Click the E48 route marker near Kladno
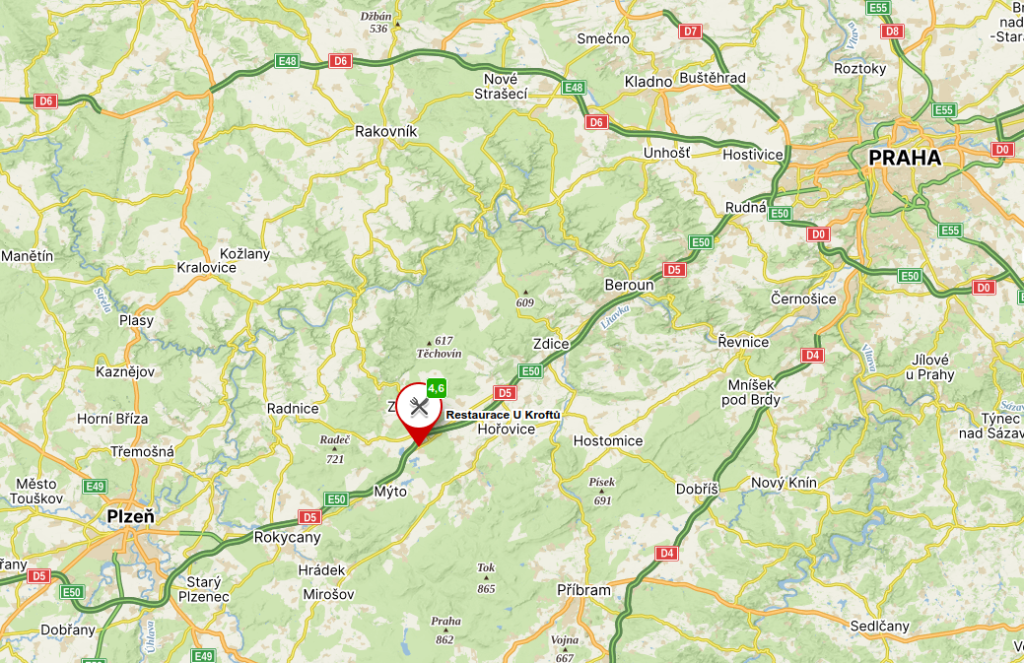The height and width of the screenshot is (663, 1024). coord(573,88)
